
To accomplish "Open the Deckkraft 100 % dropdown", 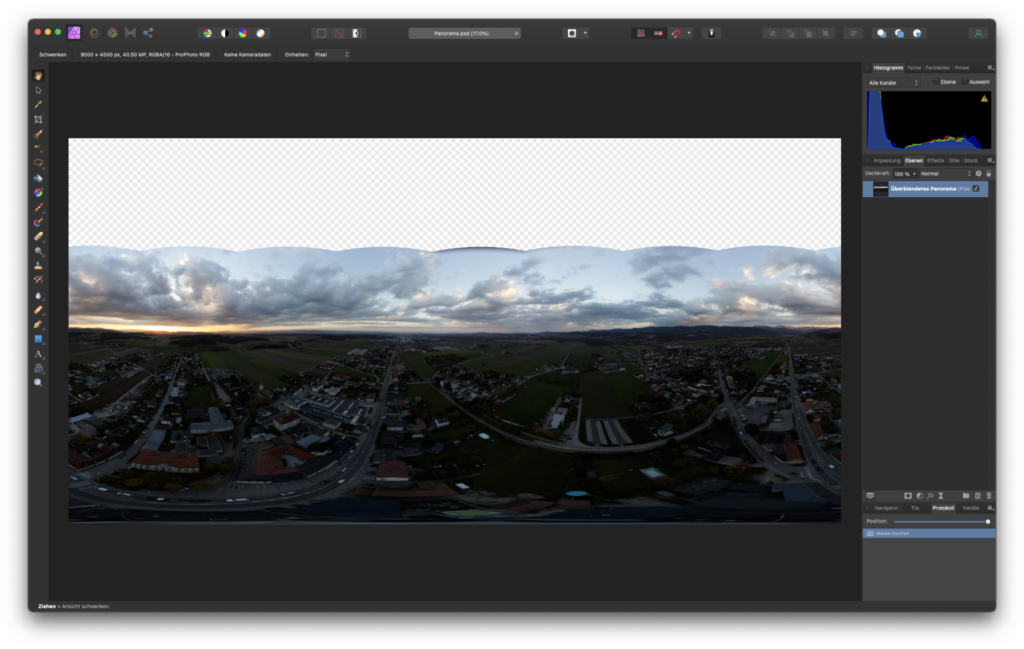I will (x=904, y=174).
